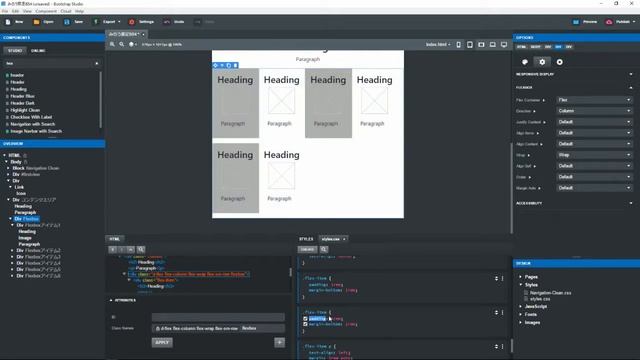The height and width of the screenshot is (360, 640).
Task: Select the landscape tablet device preview icon
Action: coord(481,44)
